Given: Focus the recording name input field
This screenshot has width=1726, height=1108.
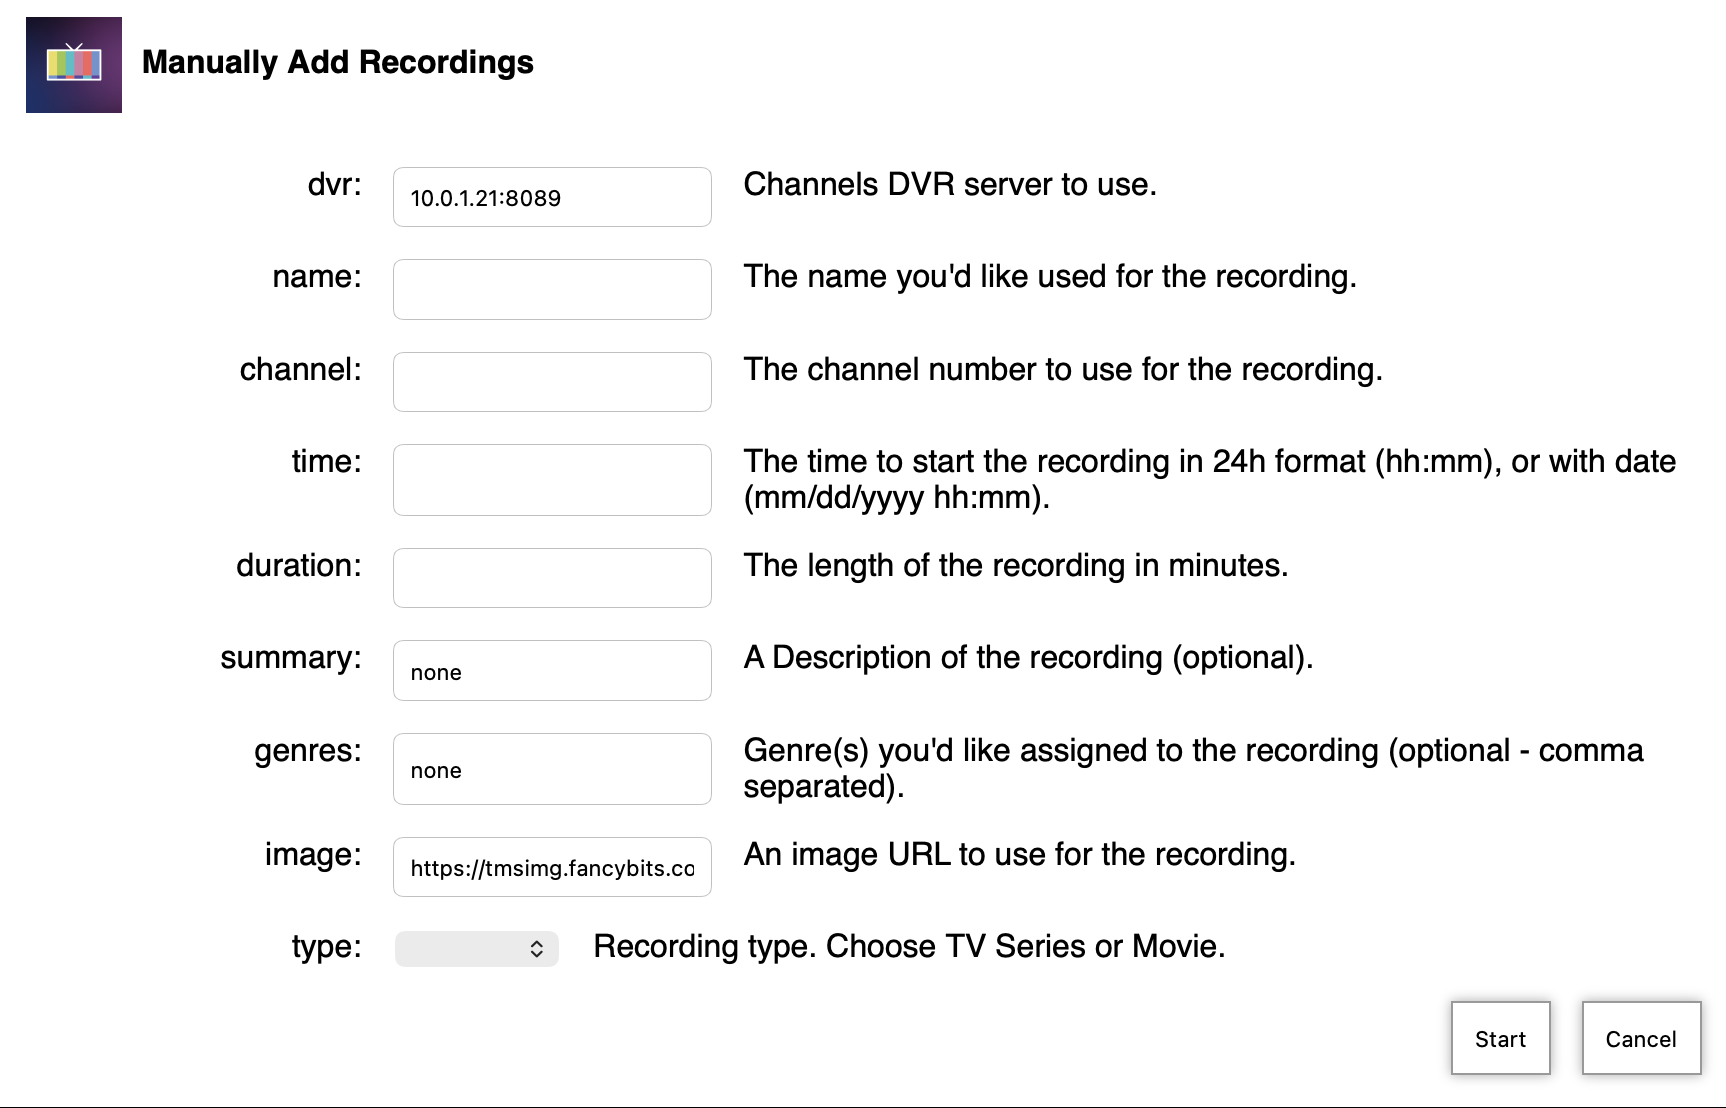Looking at the screenshot, I should (552, 289).
